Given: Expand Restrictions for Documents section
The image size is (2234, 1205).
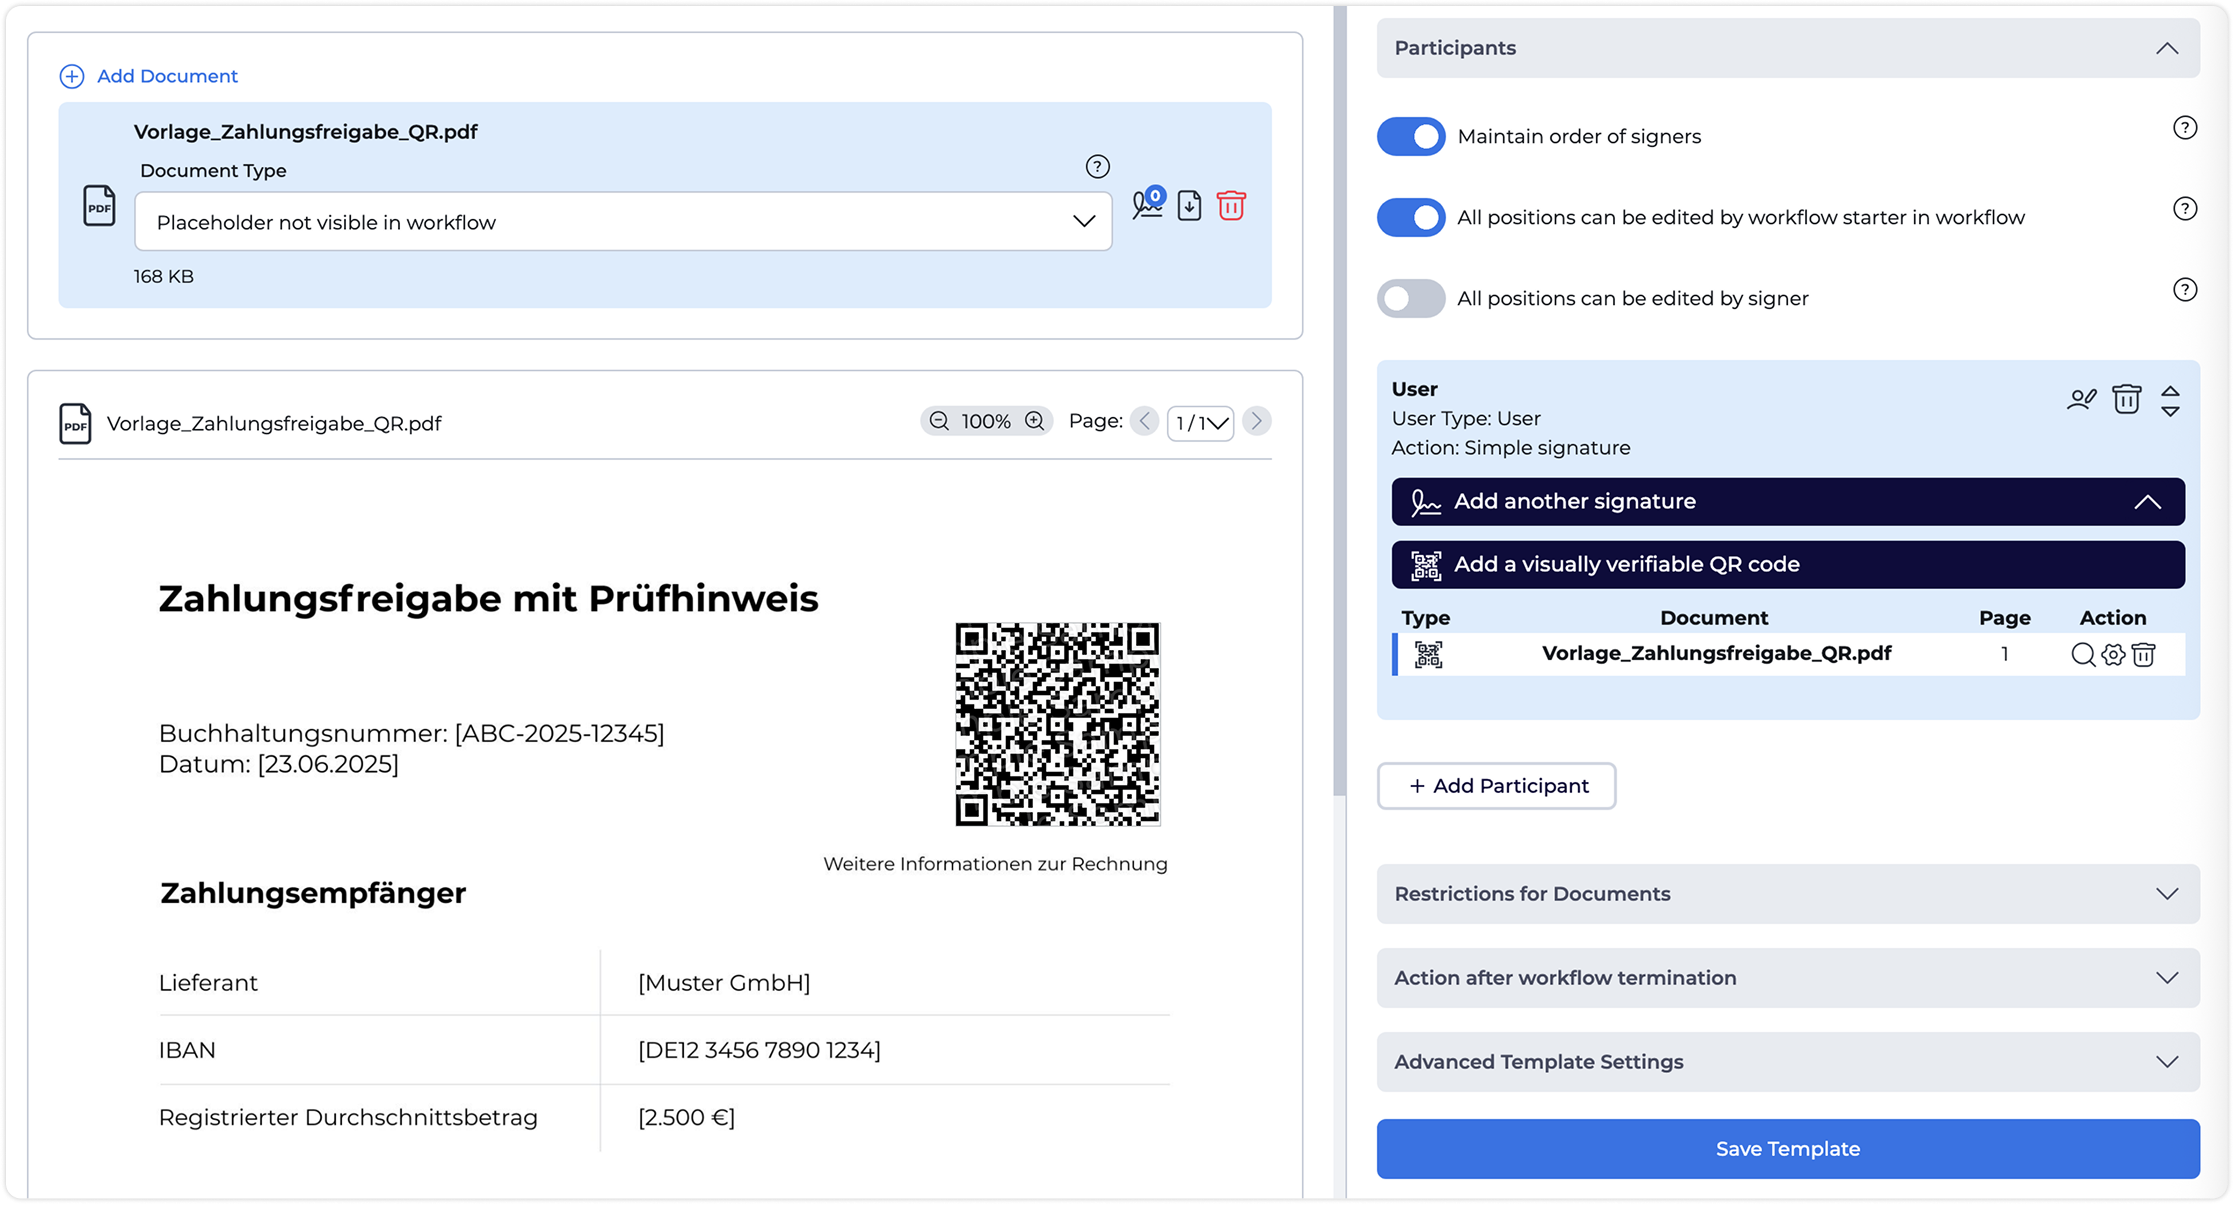Looking at the screenshot, I should pyautogui.click(x=1787, y=894).
